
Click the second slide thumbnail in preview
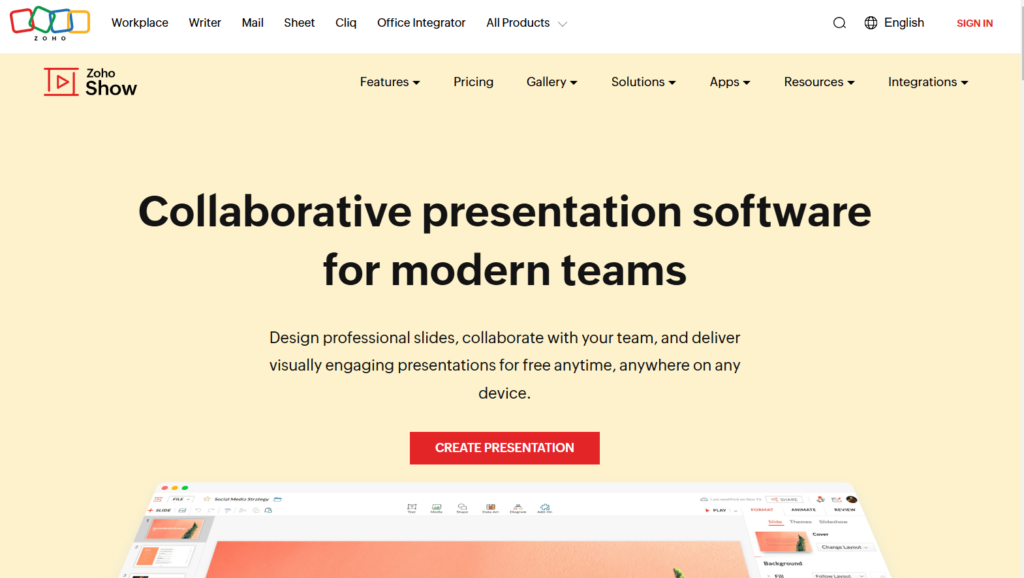[x=165, y=556]
